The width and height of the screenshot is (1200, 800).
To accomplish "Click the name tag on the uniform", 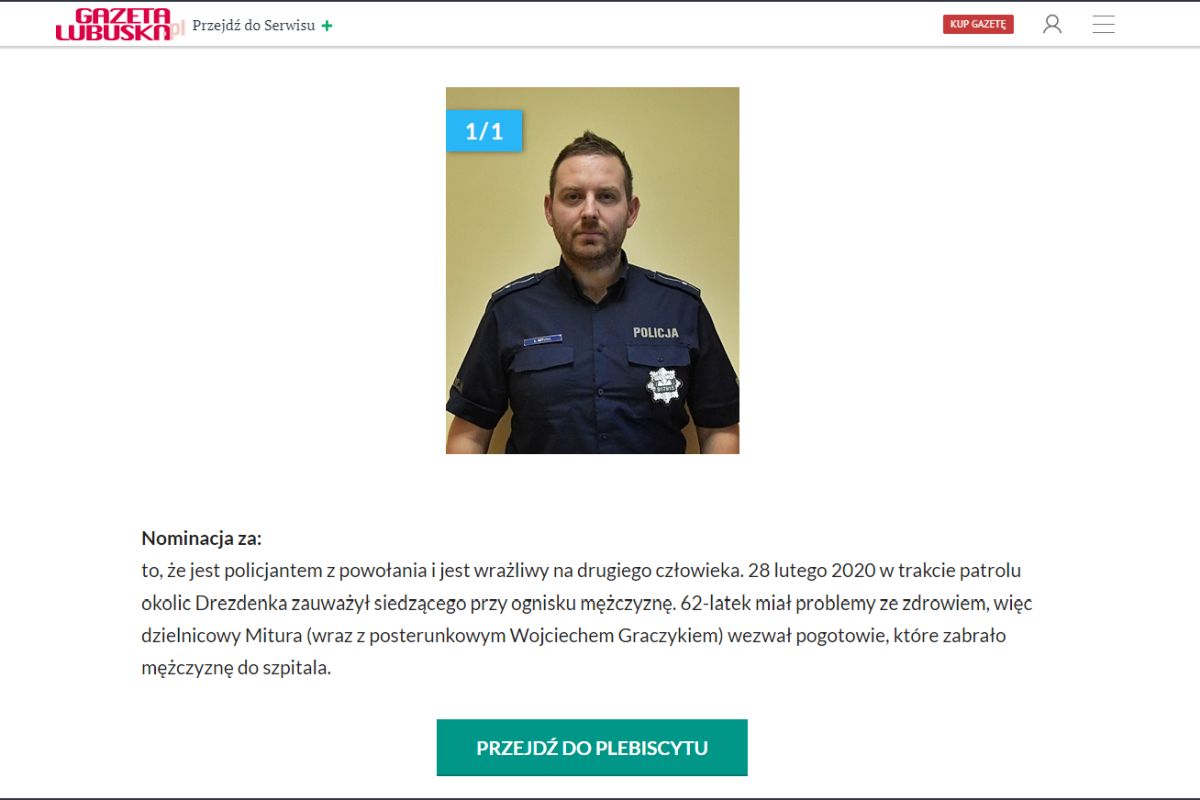I will tap(543, 340).
